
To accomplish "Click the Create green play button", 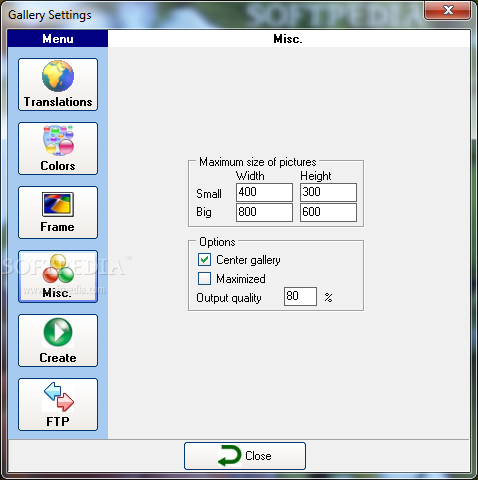I will pos(58,340).
